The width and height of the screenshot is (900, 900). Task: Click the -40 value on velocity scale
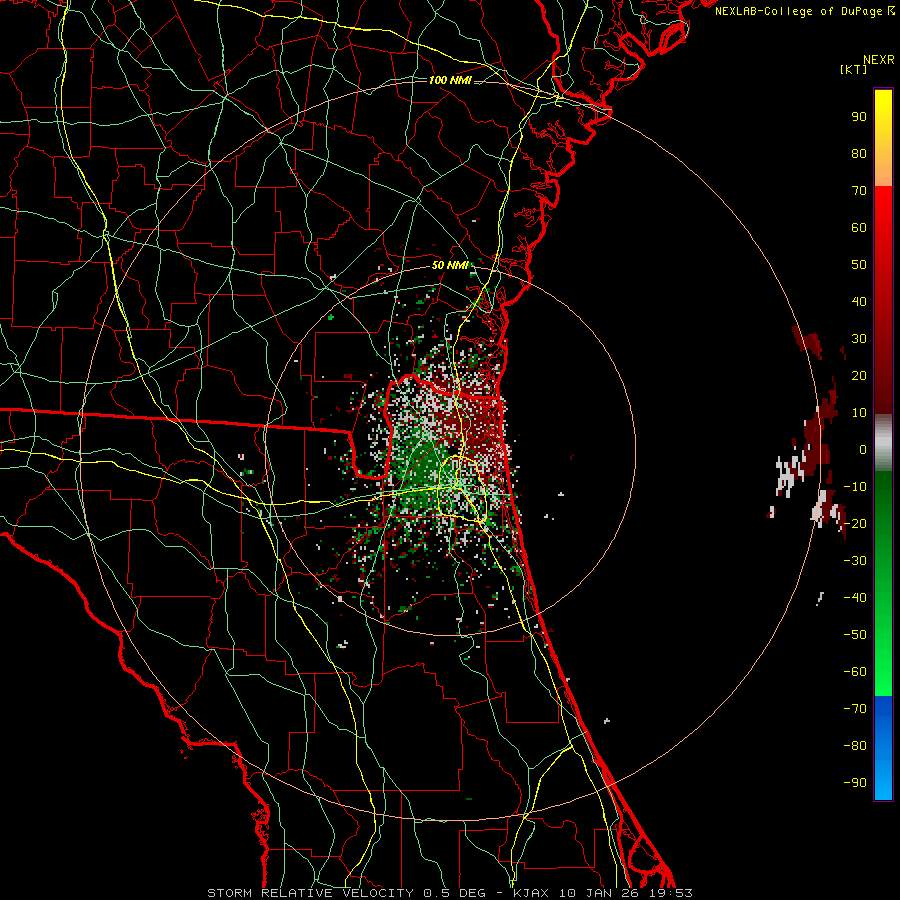(855, 598)
